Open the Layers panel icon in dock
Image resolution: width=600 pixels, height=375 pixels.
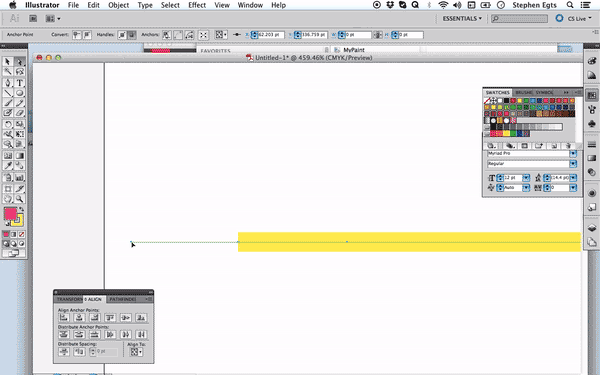[592, 228]
